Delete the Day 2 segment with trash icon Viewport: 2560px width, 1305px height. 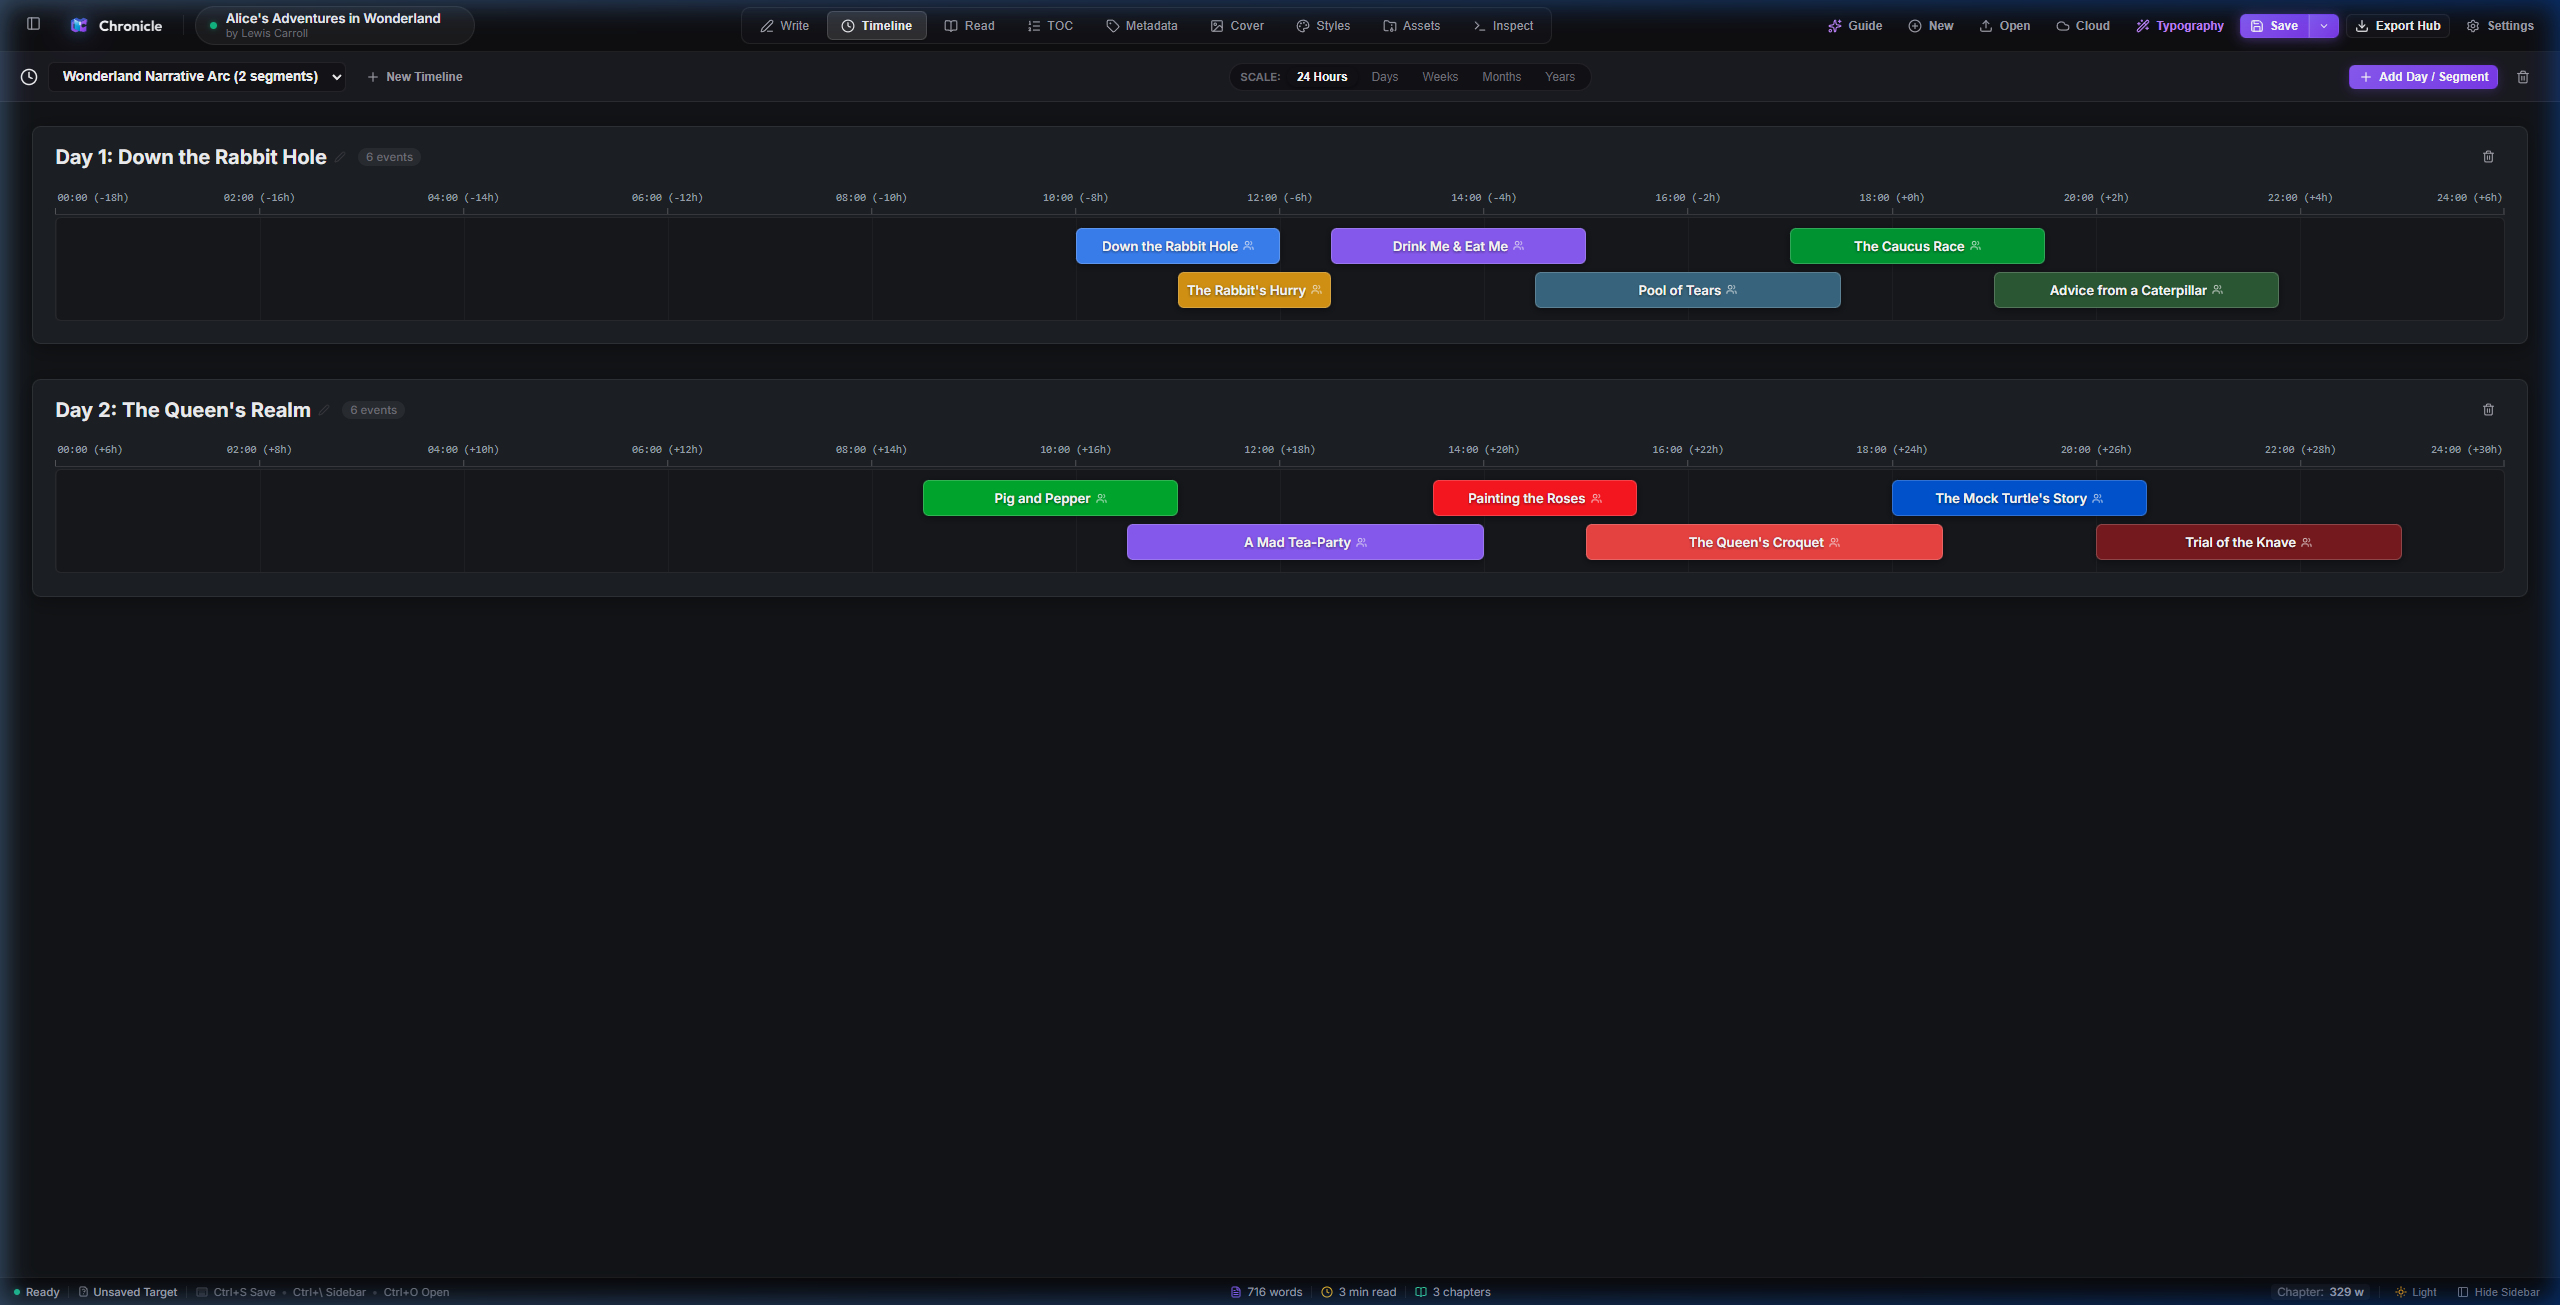[x=2488, y=410]
